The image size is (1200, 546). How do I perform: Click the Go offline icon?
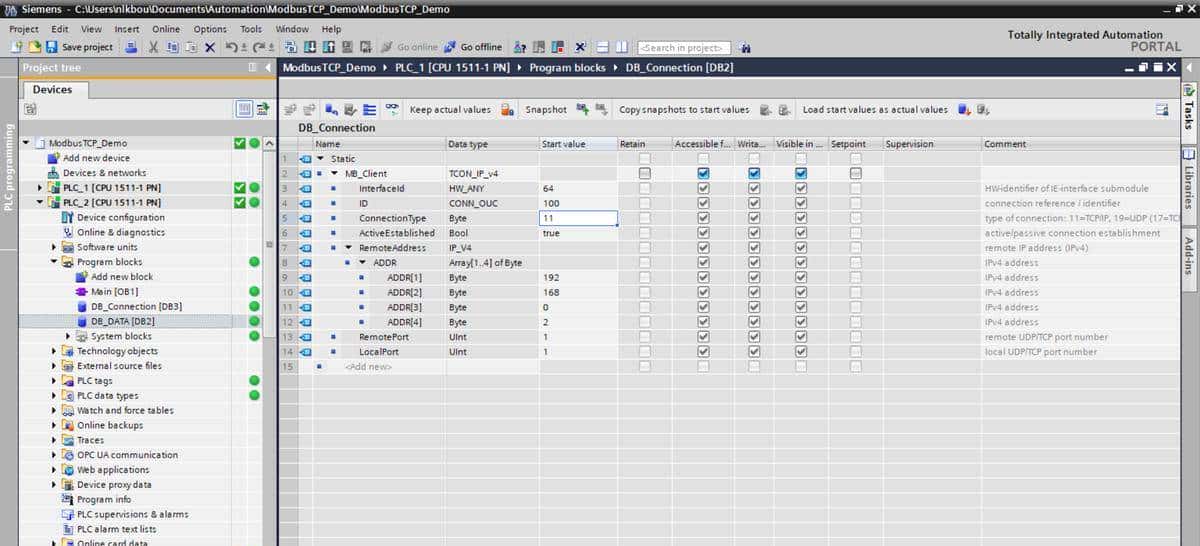coord(451,47)
